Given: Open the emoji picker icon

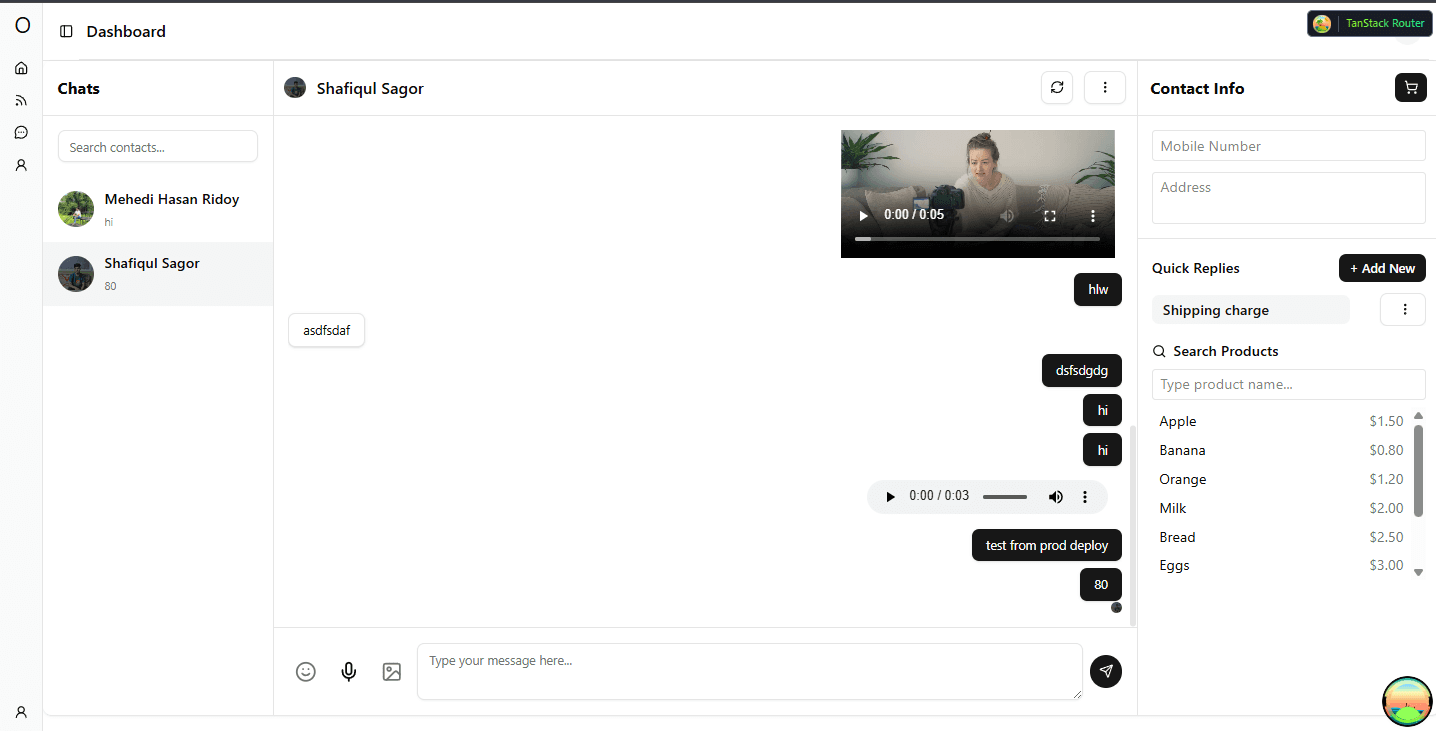Looking at the screenshot, I should click(306, 672).
